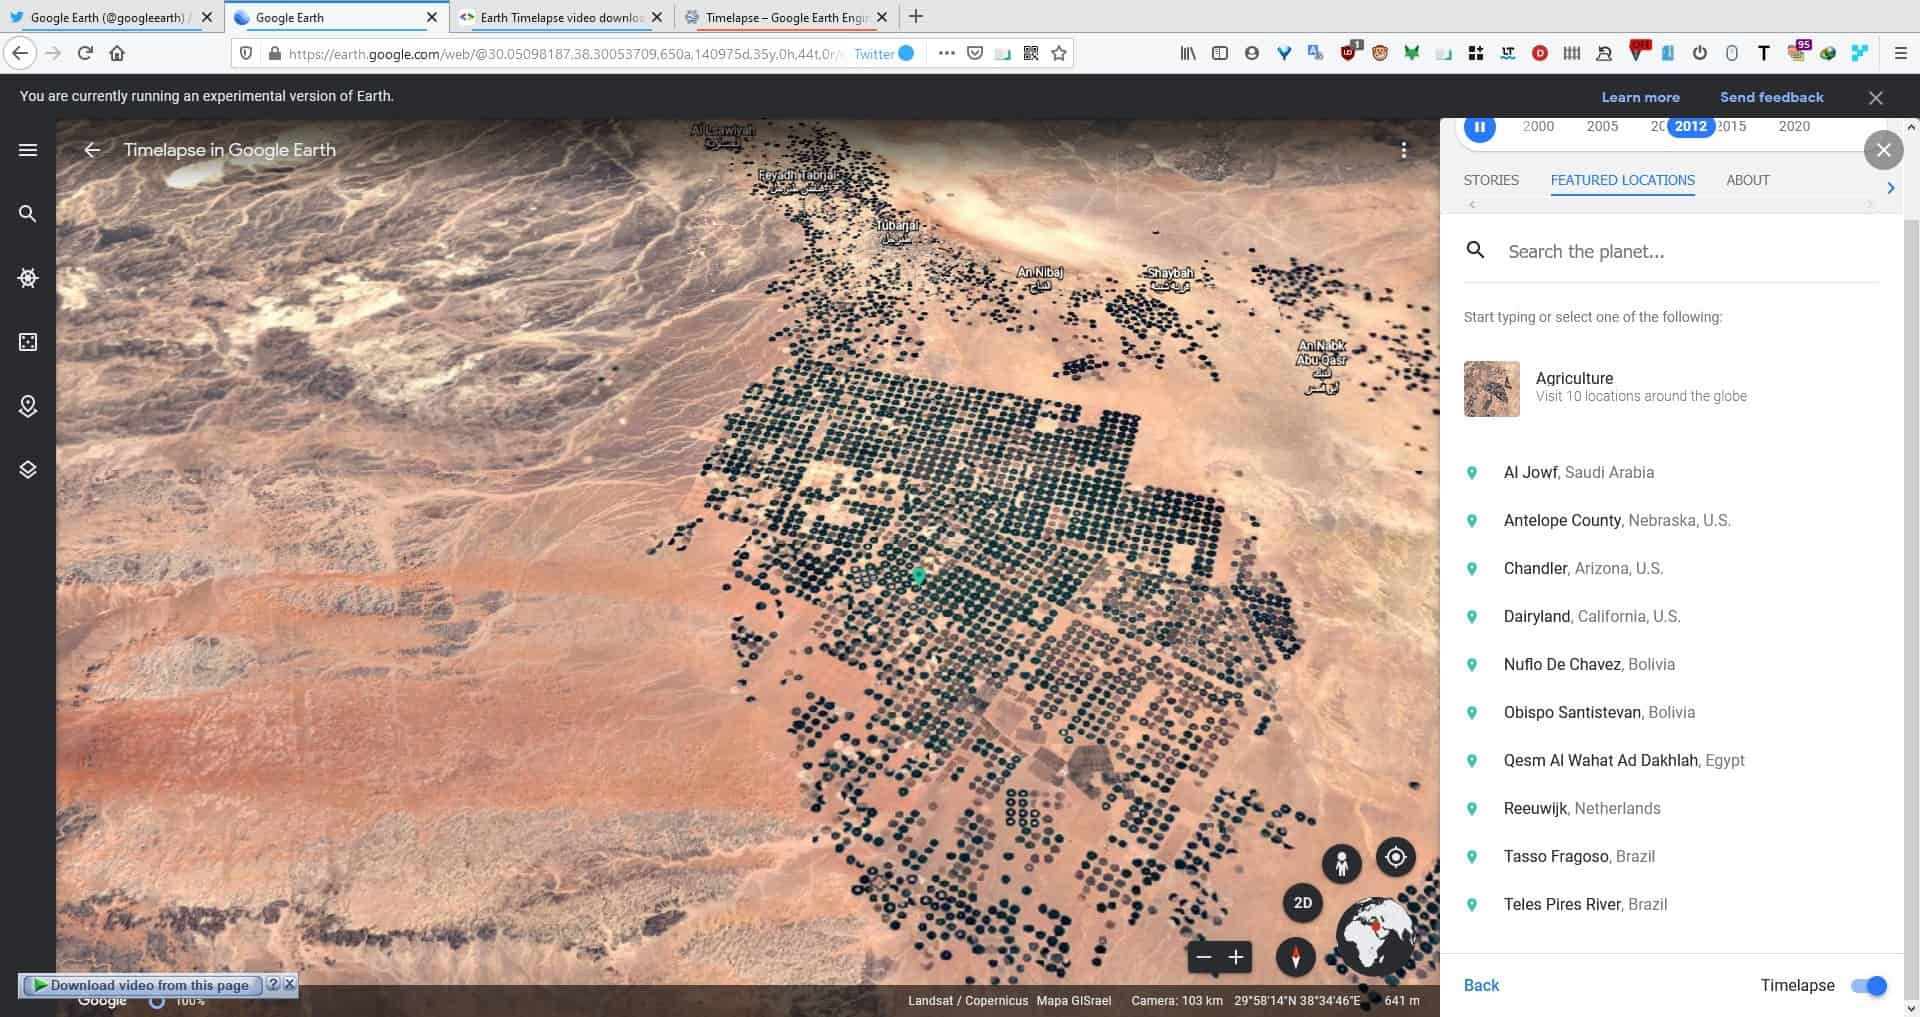This screenshot has width=1920, height=1017.
Task: Select the I'm Feeling Lucky dice icon
Action: [x=27, y=341]
